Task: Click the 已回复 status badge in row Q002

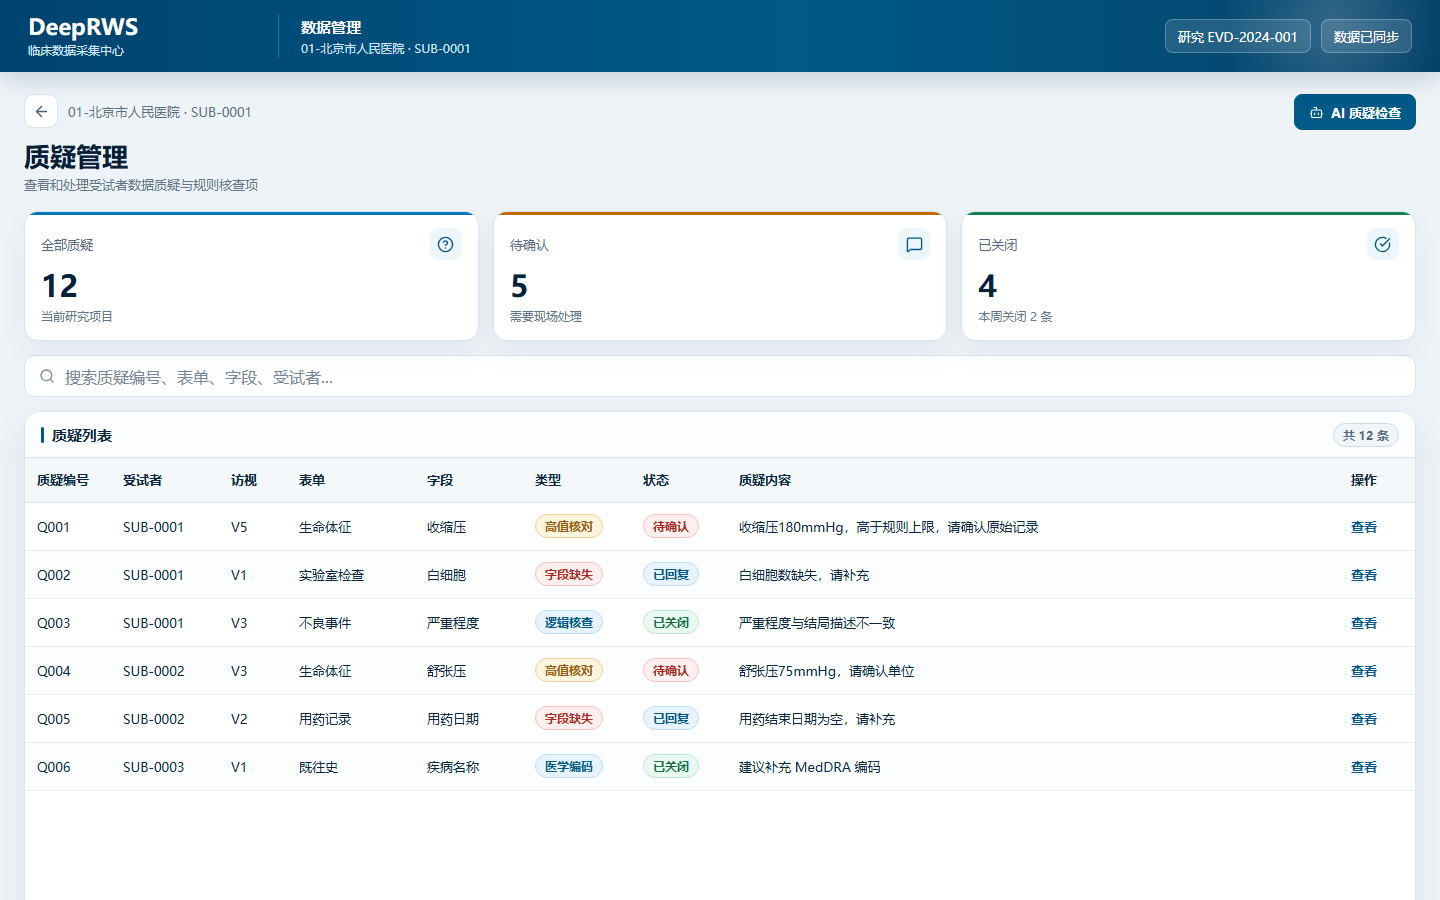Action: [671, 575]
